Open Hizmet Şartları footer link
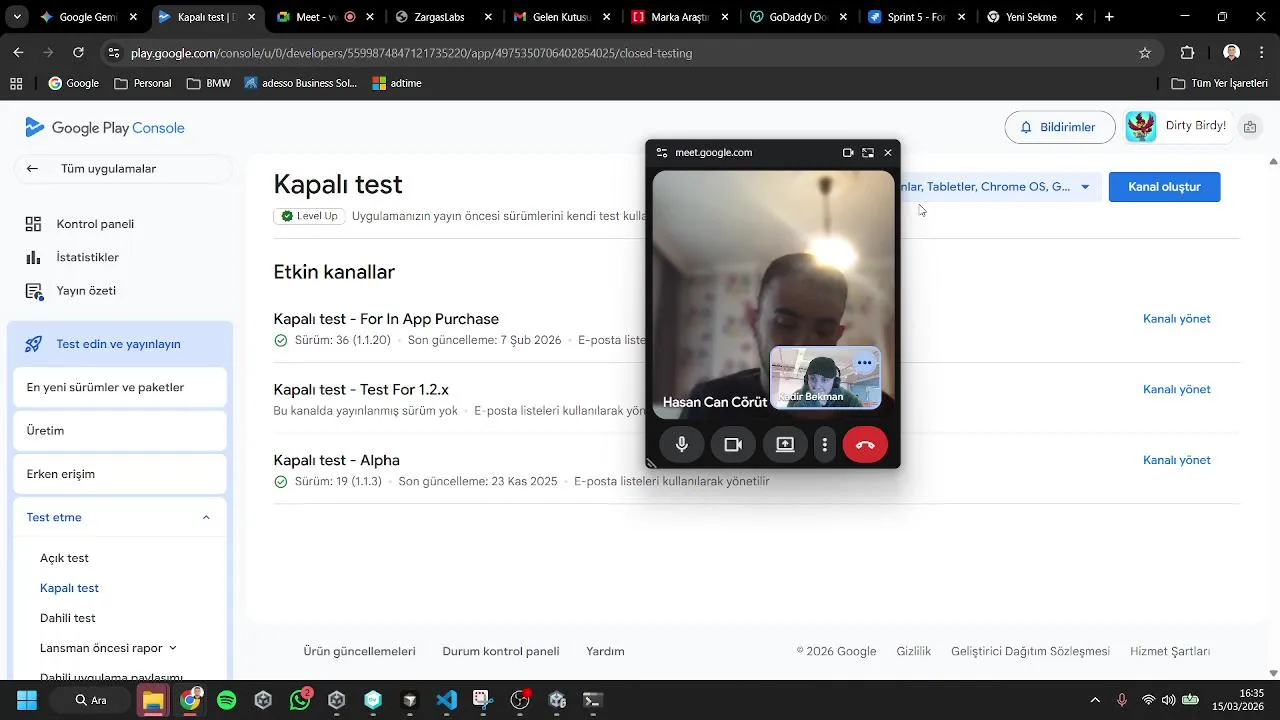The width and height of the screenshot is (1280, 720). (x=1170, y=651)
